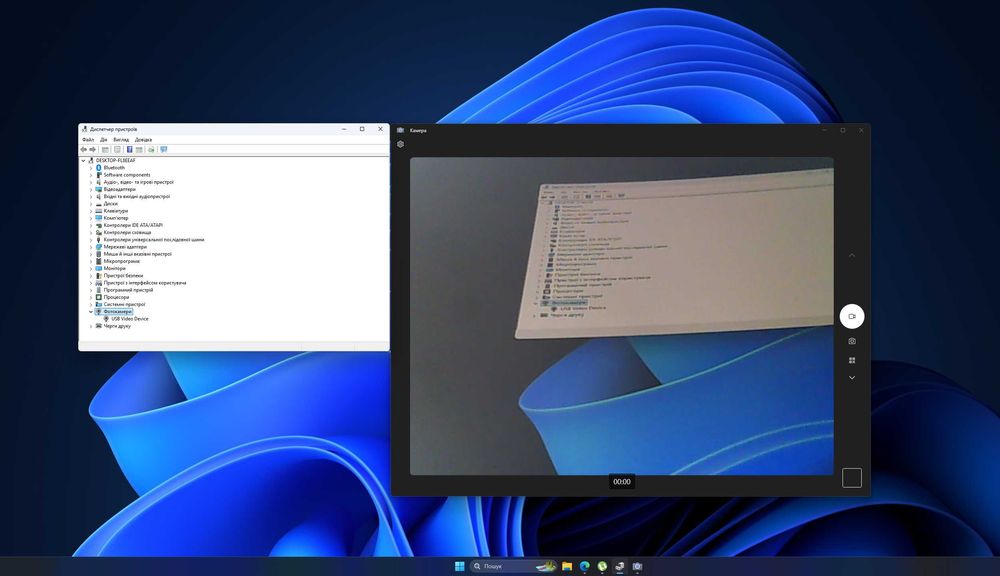Click the Camera live preview area
Viewport: 1000px width, 576px height.
point(622,316)
